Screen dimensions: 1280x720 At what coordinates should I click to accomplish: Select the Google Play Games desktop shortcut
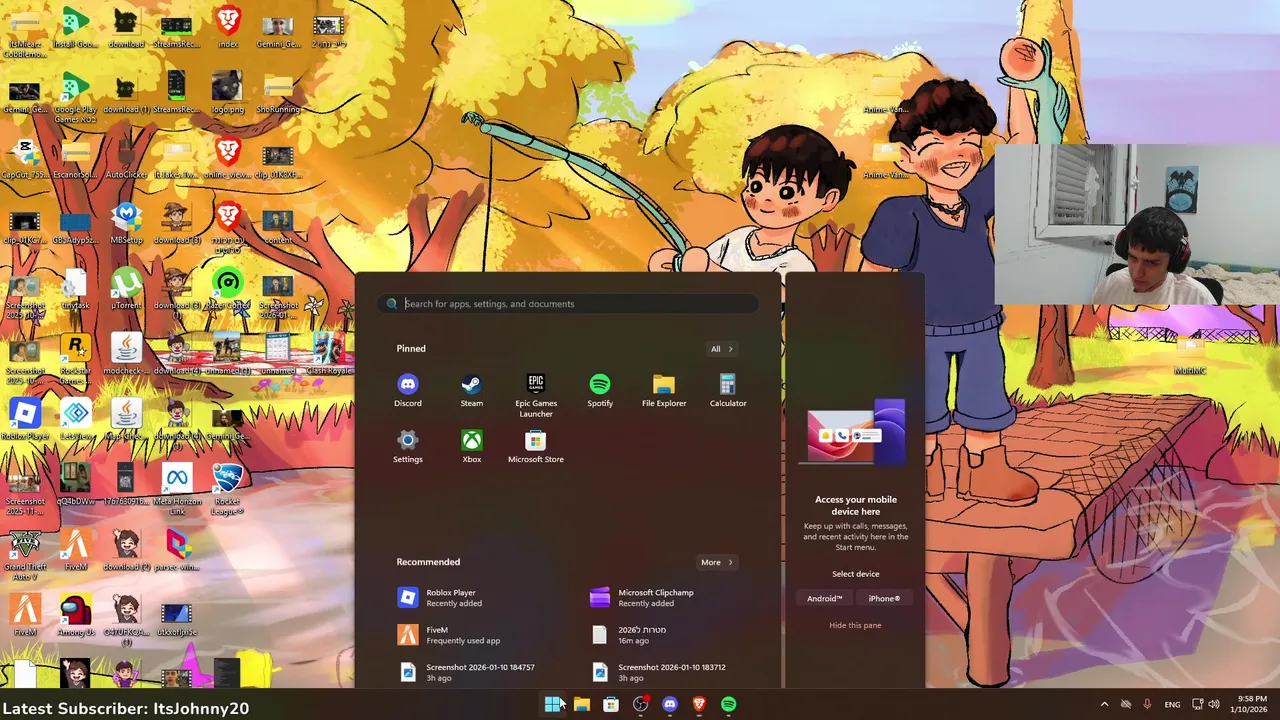76,96
